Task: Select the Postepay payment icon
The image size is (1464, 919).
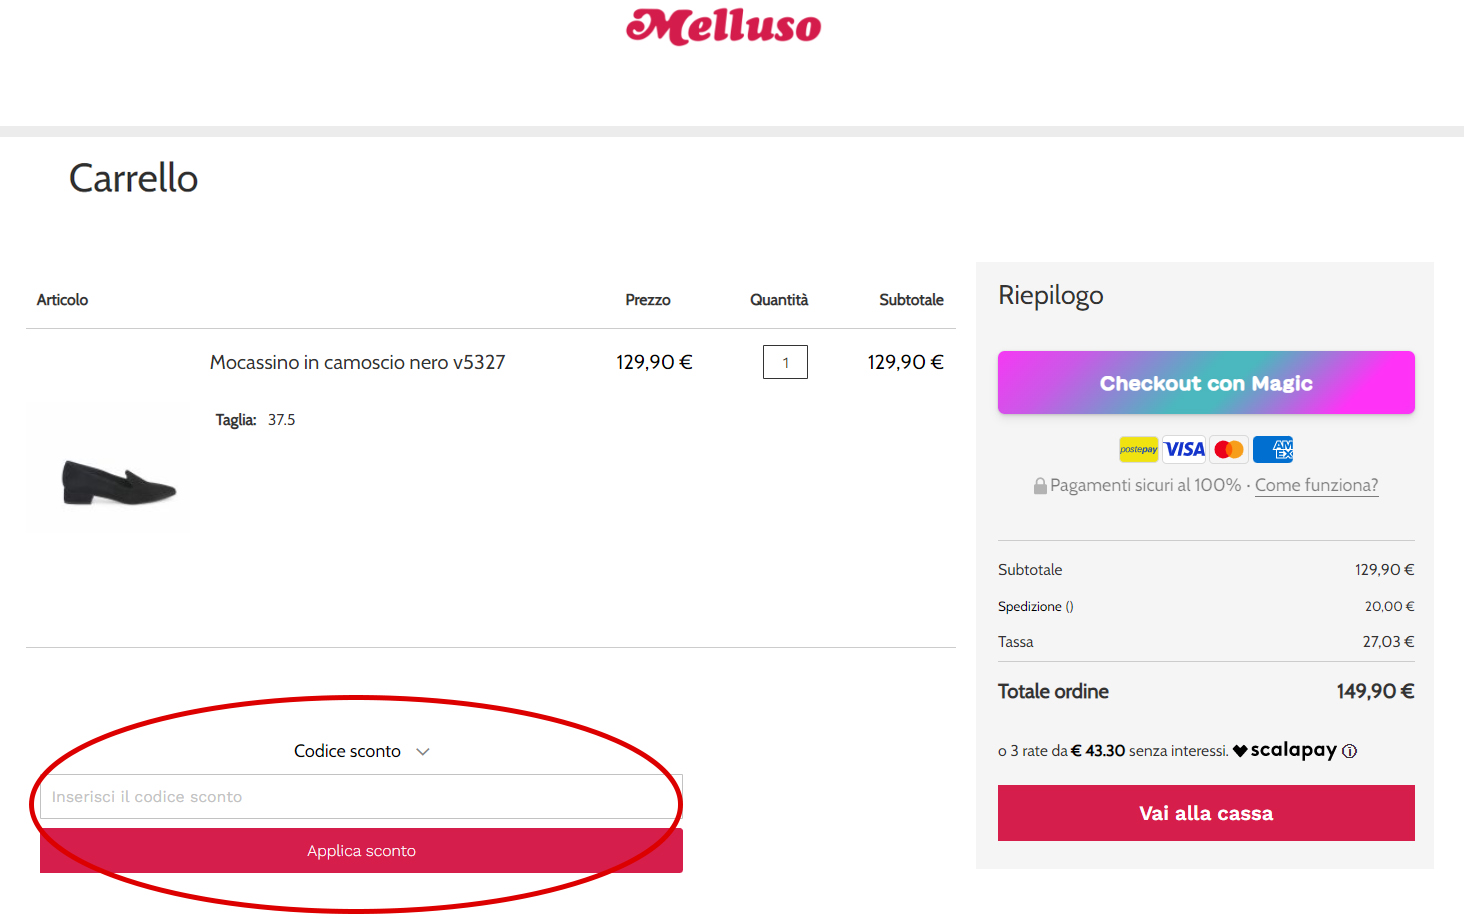Action: pos(1138,449)
